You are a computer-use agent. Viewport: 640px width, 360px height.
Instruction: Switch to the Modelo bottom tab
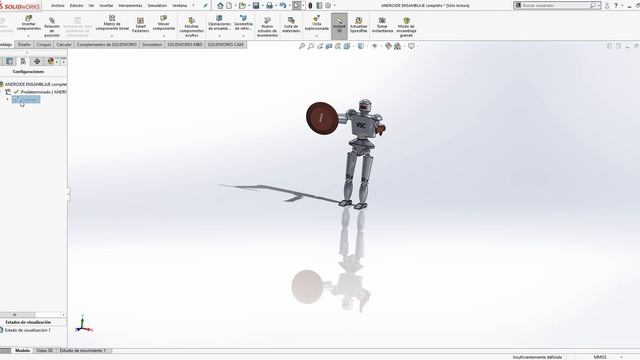click(22, 350)
